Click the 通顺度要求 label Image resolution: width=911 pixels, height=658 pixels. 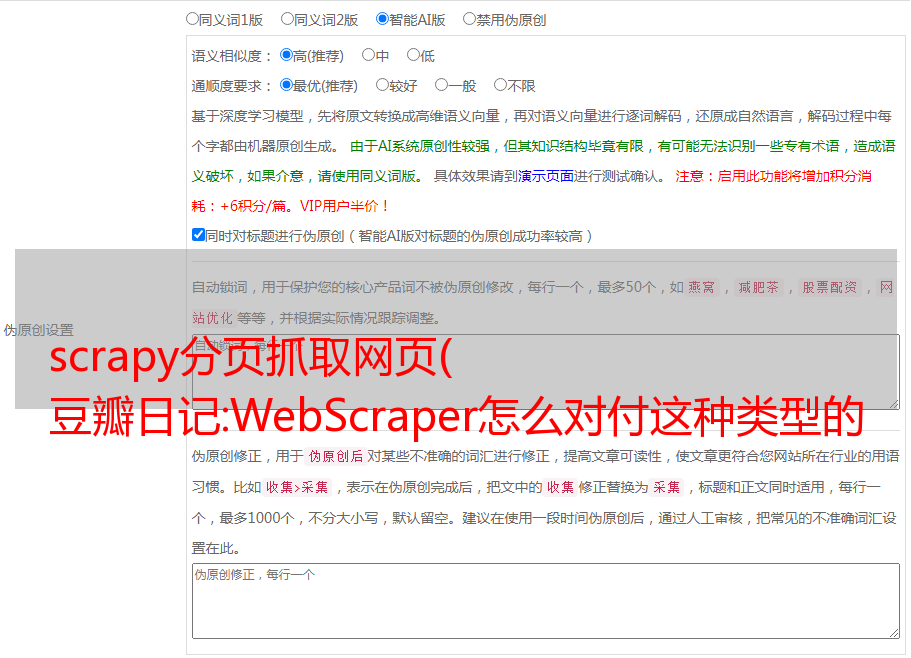(232, 86)
